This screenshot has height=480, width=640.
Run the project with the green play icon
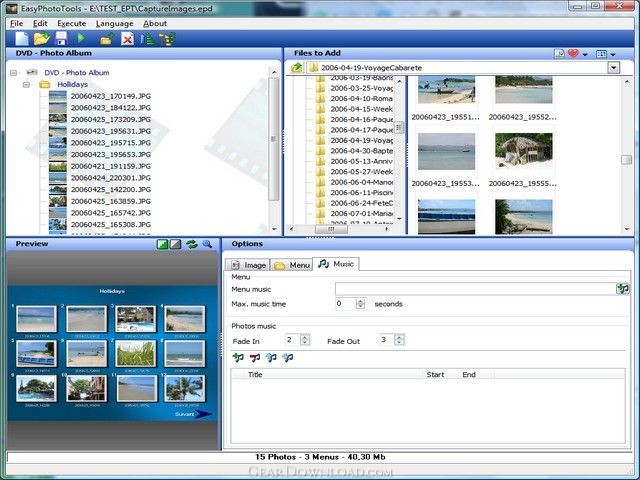pos(81,38)
